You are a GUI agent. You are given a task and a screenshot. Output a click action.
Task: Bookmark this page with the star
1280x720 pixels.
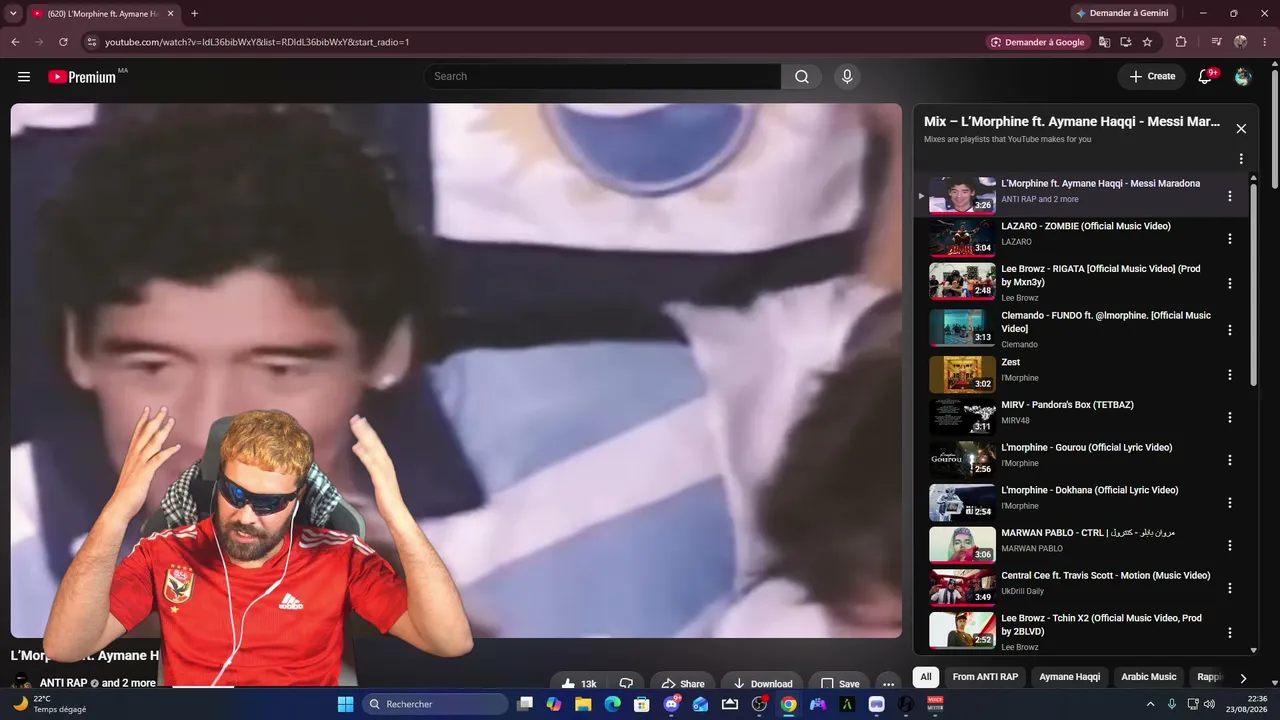tap(1147, 42)
